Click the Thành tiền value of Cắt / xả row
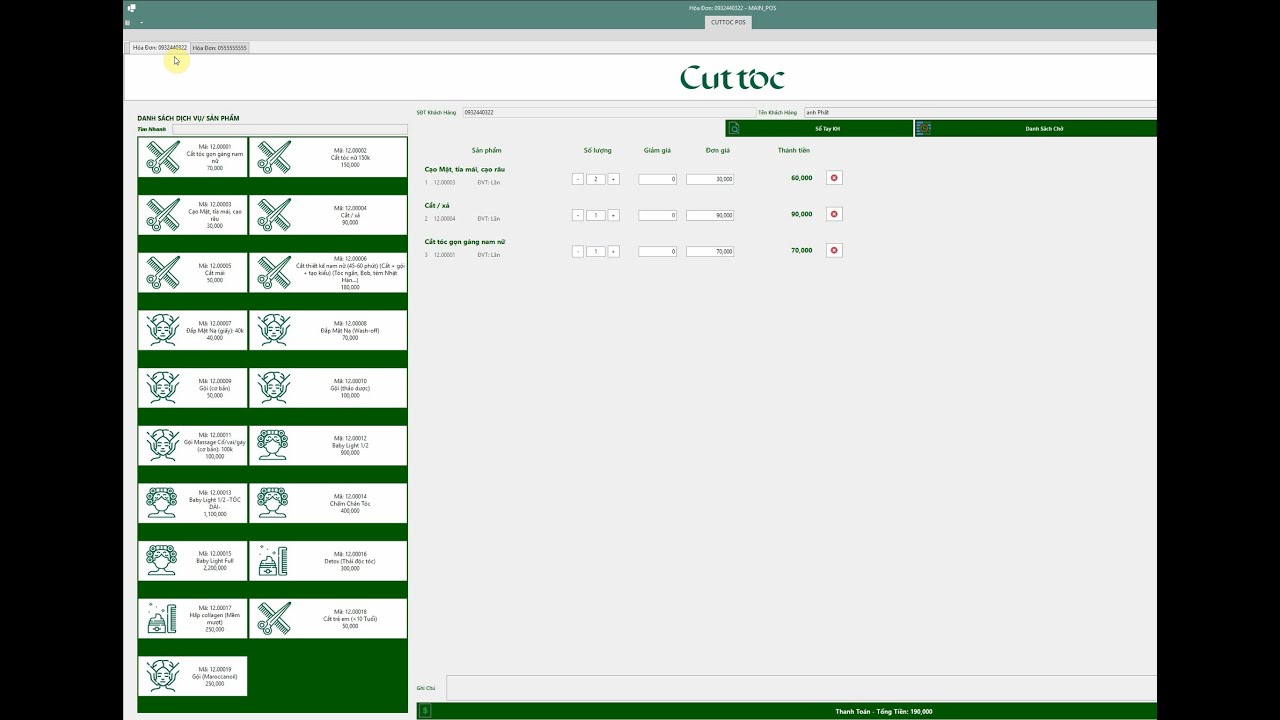Viewport: 1280px width, 720px height. tap(801, 214)
